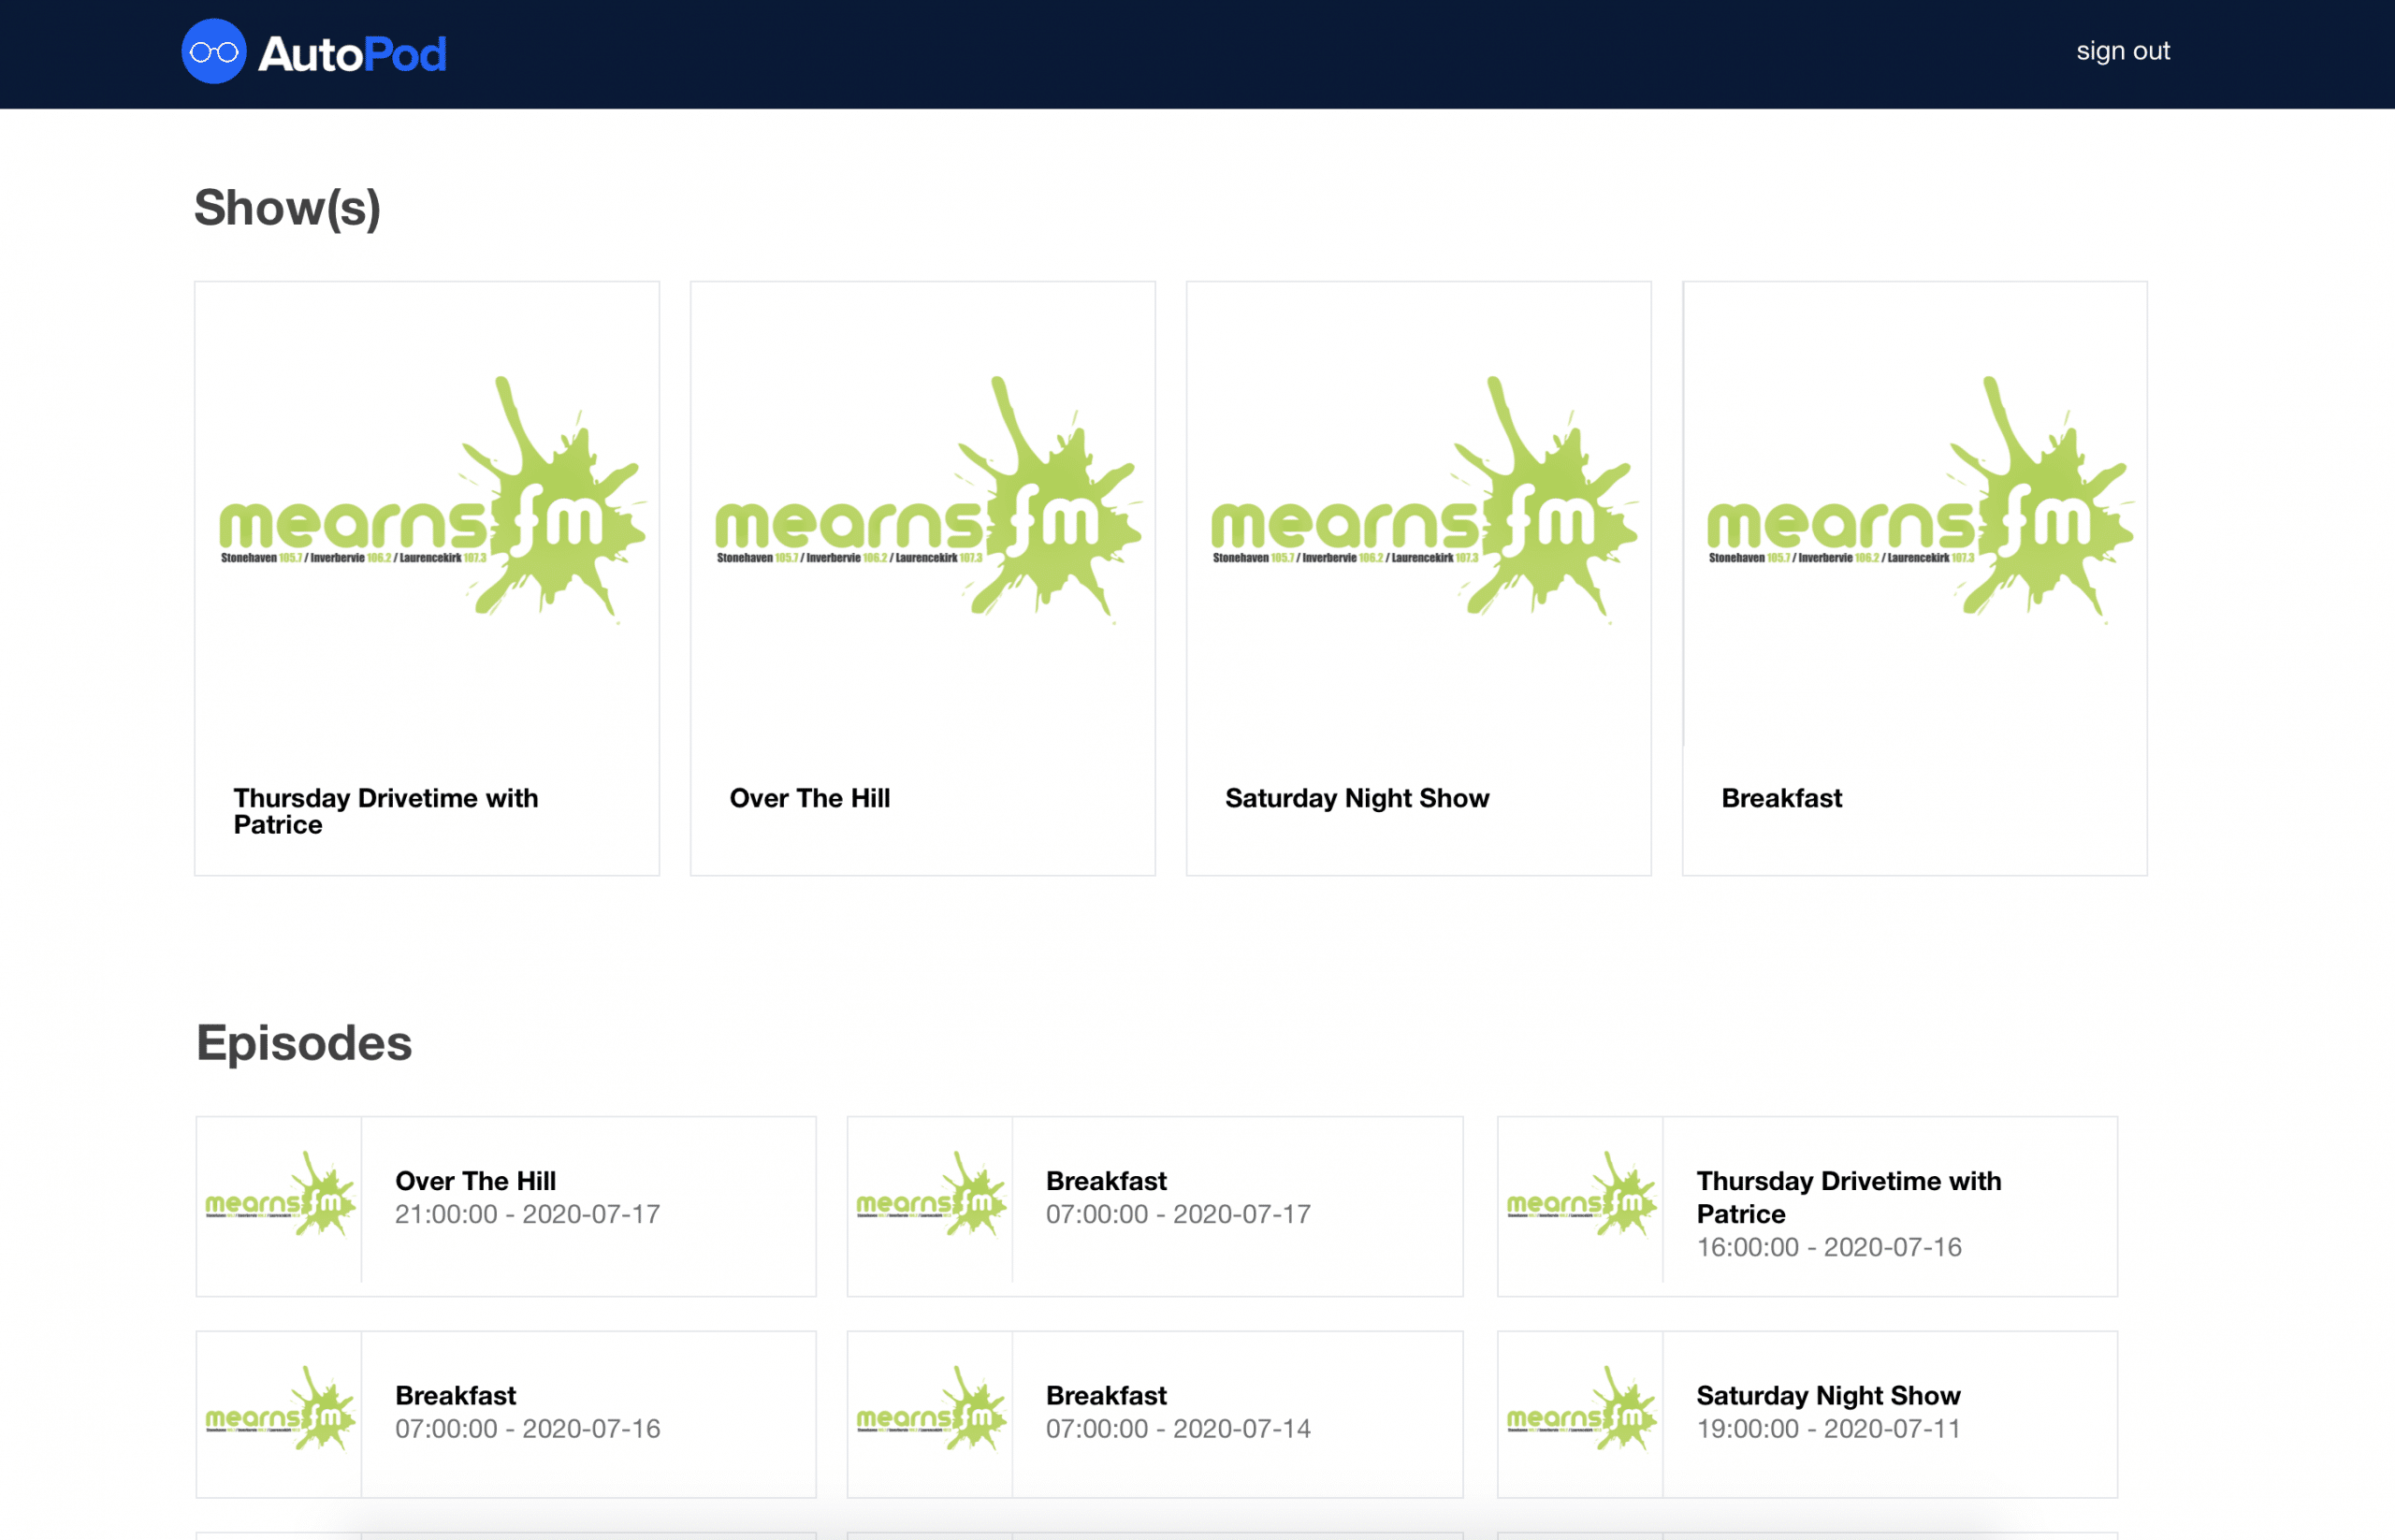Click thumbnail of Breakfast 2020-07-16 episode
This screenshot has width=2395, height=1540.
pyautogui.click(x=279, y=1414)
